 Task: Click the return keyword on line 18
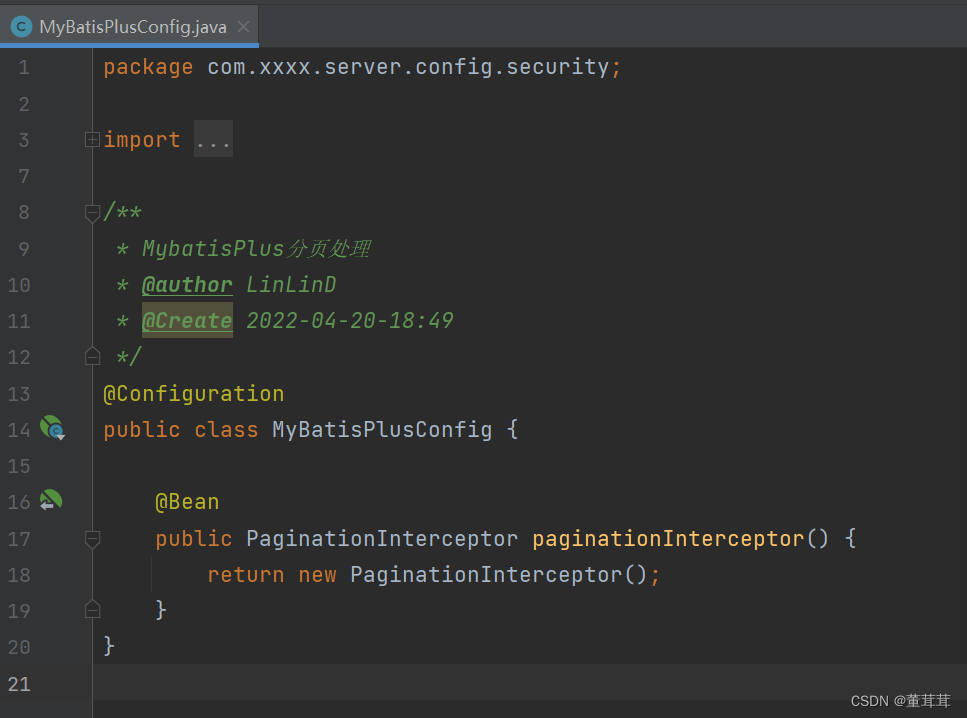point(246,575)
